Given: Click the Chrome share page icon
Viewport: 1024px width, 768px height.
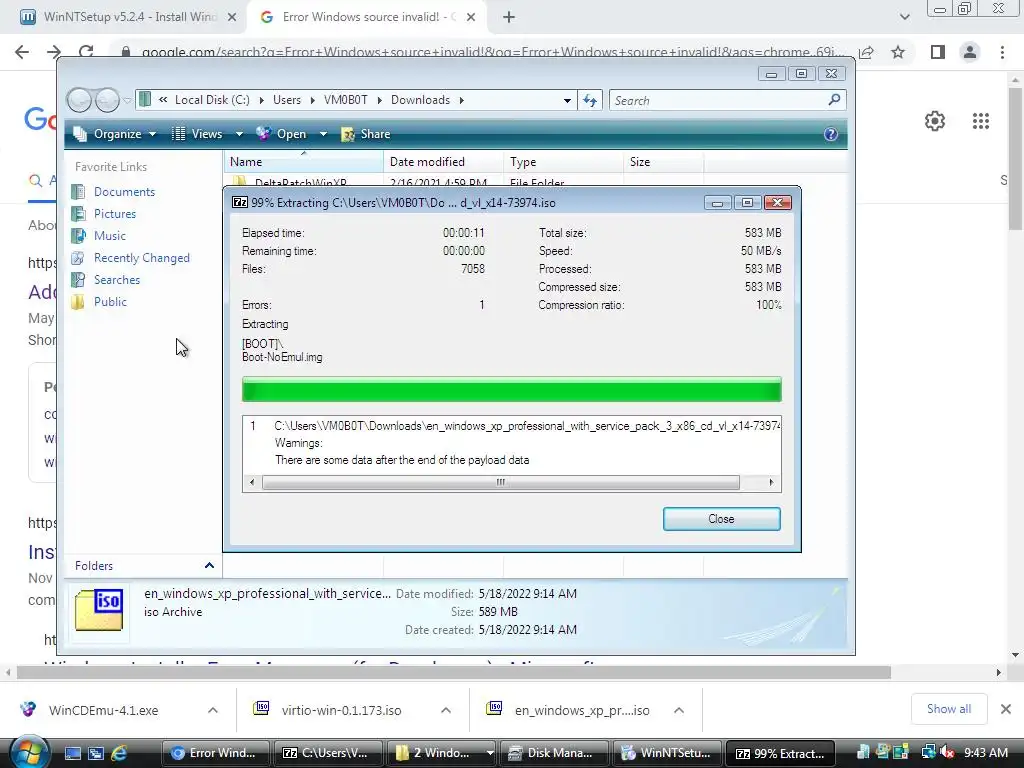Looking at the screenshot, I should pos(867,52).
